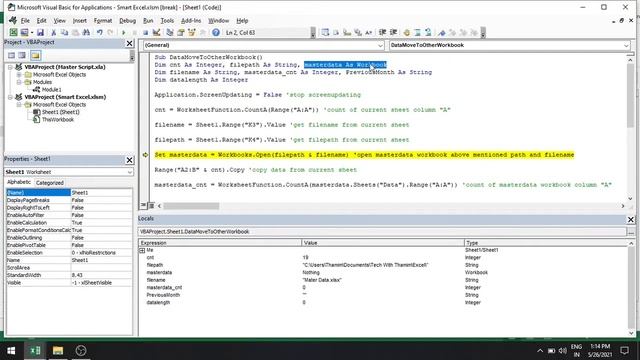Collapse VBAProject (Smart Excel.xlsm) tree node

coord(10,97)
